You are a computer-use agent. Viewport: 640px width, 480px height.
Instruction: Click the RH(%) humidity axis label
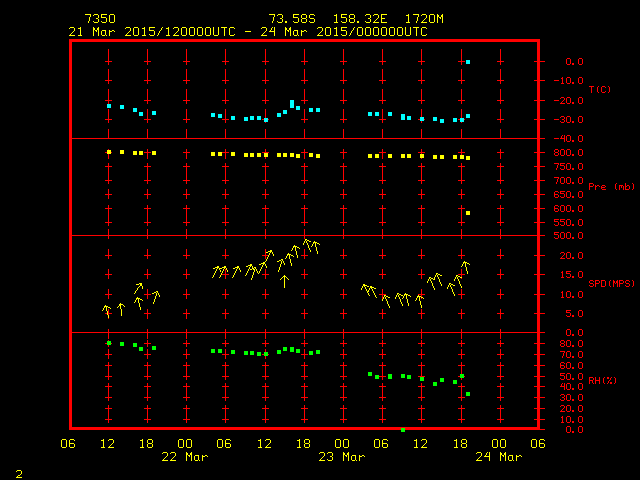599,381
